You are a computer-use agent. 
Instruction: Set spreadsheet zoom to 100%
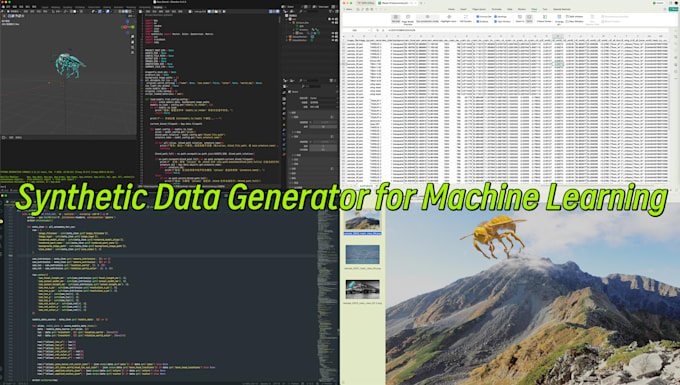(529, 18)
